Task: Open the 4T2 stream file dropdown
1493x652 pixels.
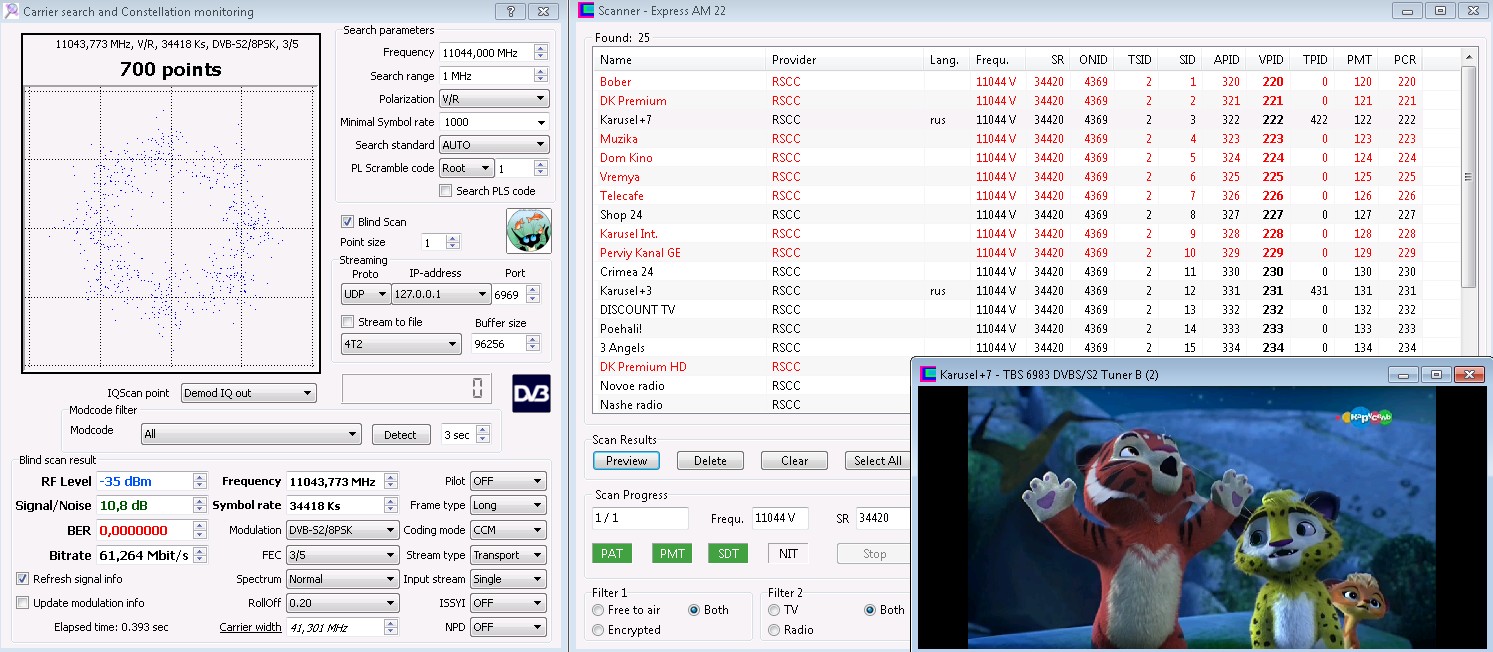Action: (x=400, y=344)
